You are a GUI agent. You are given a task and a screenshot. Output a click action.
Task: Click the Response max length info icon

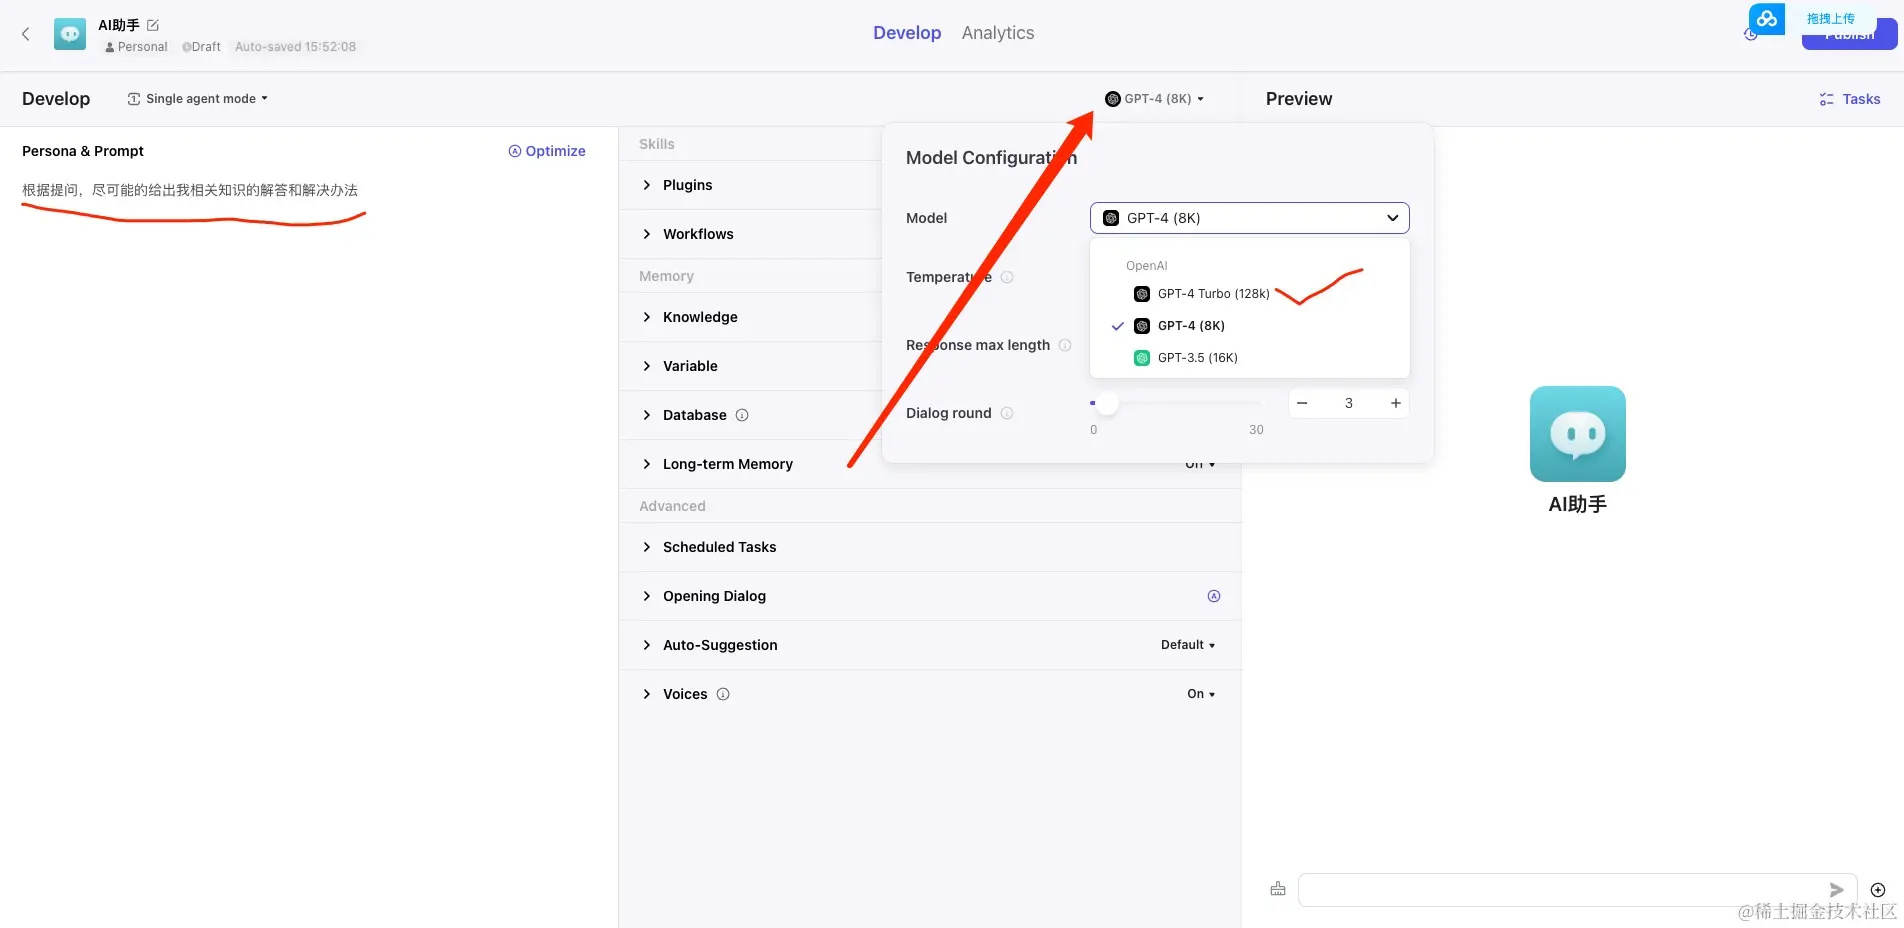point(1065,345)
